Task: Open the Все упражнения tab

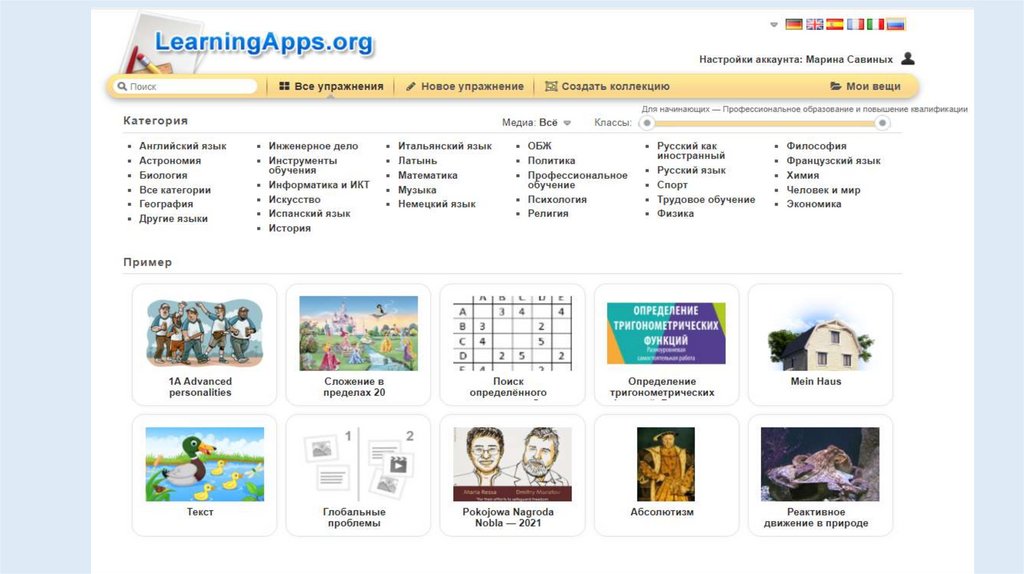Action: 331,86
